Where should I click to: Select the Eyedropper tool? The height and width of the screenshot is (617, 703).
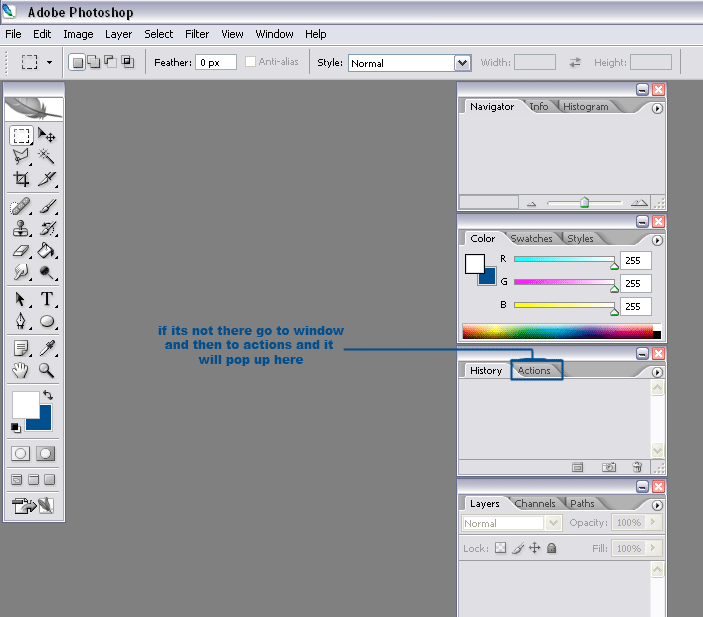(x=47, y=347)
